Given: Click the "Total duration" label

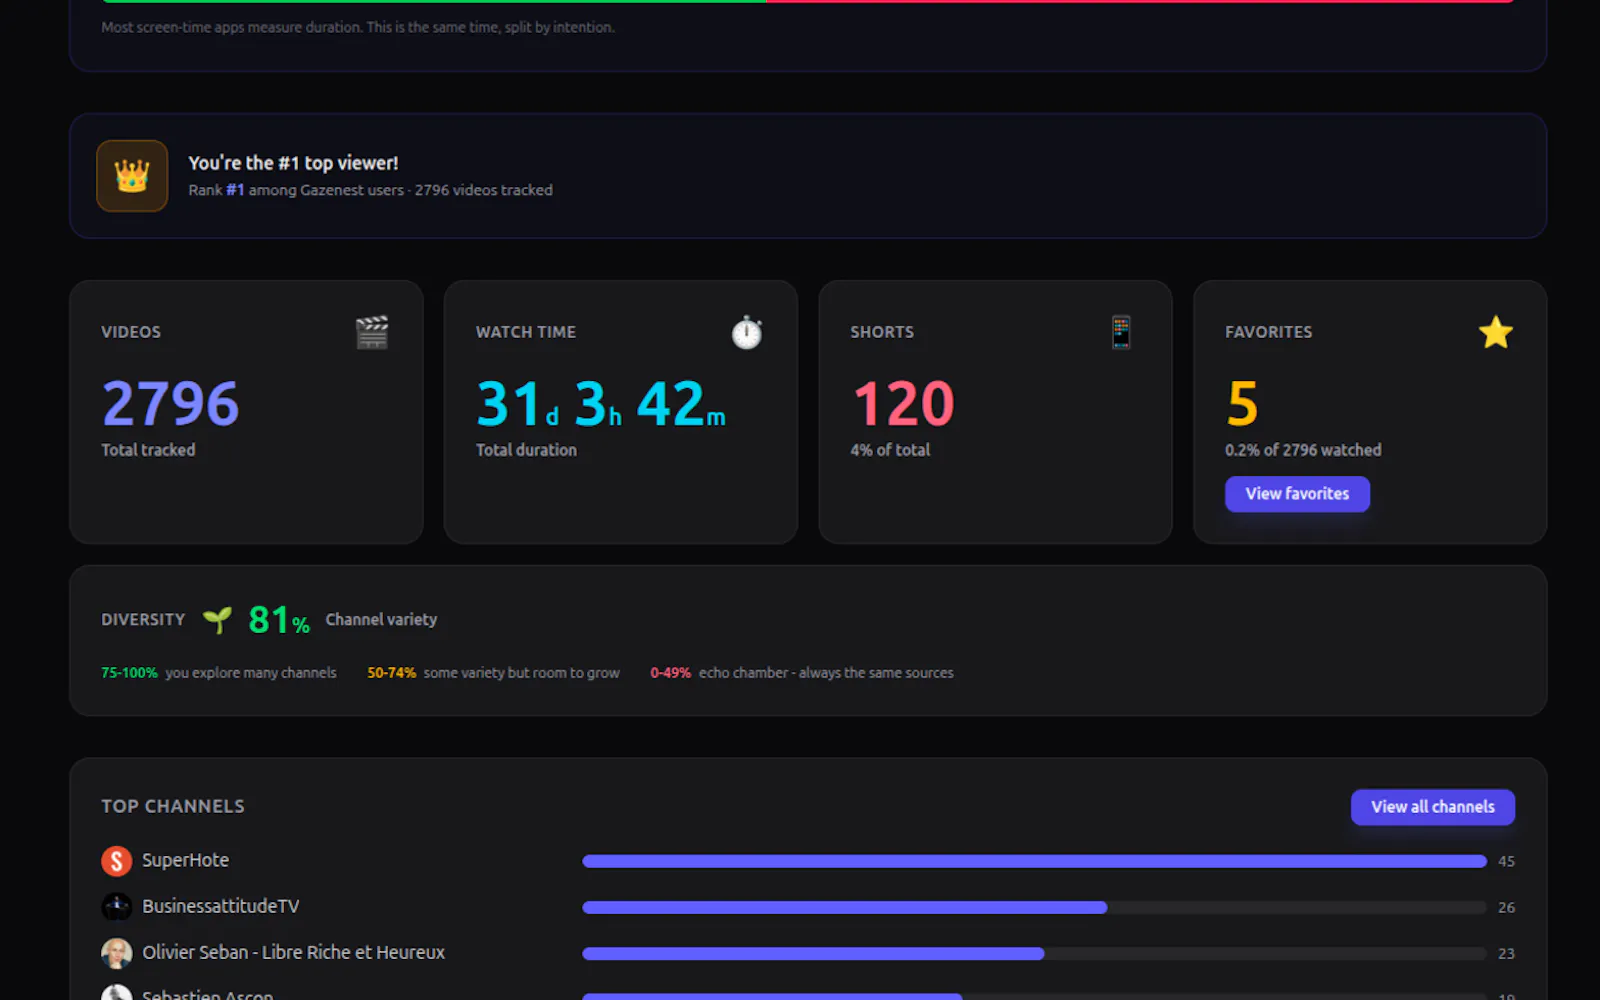Looking at the screenshot, I should click(x=526, y=450).
